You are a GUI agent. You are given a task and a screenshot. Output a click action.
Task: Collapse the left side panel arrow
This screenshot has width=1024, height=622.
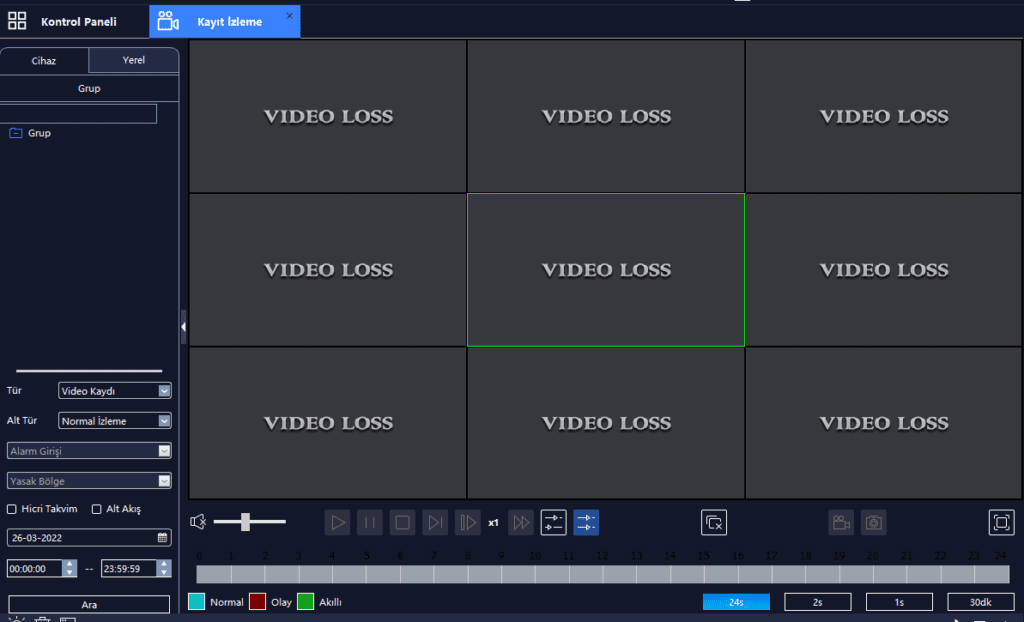pyautogui.click(x=184, y=327)
